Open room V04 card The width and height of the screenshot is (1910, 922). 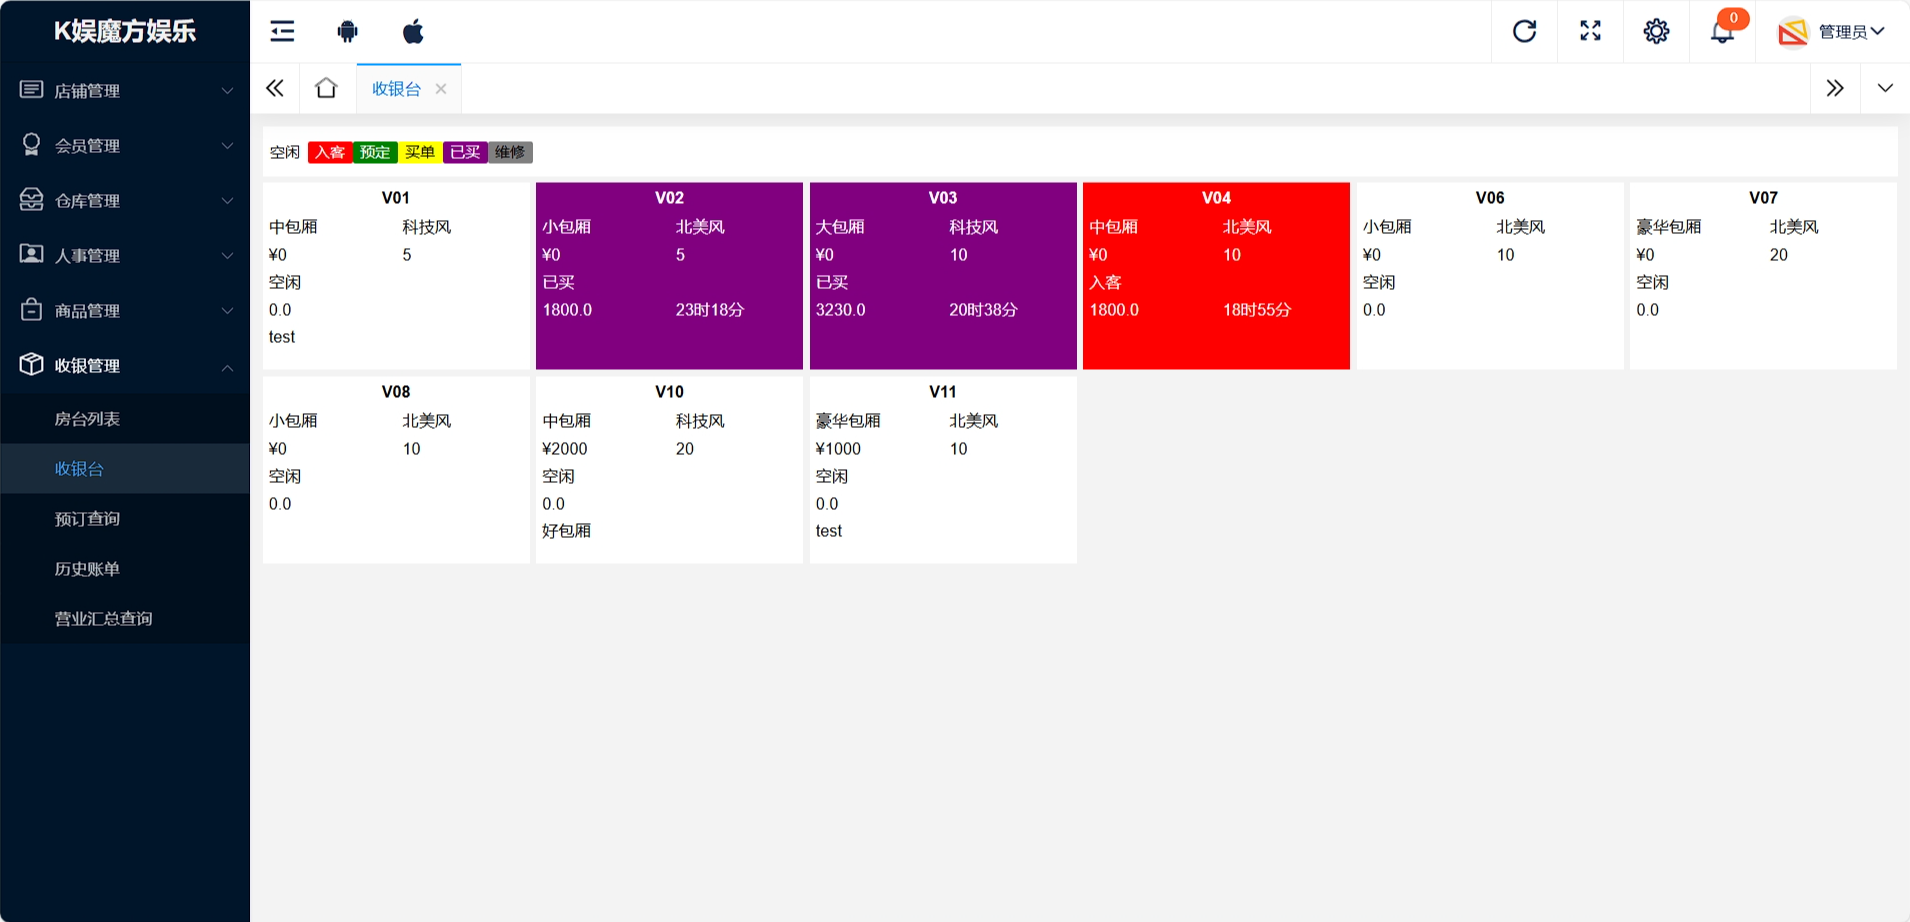(1216, 275)
